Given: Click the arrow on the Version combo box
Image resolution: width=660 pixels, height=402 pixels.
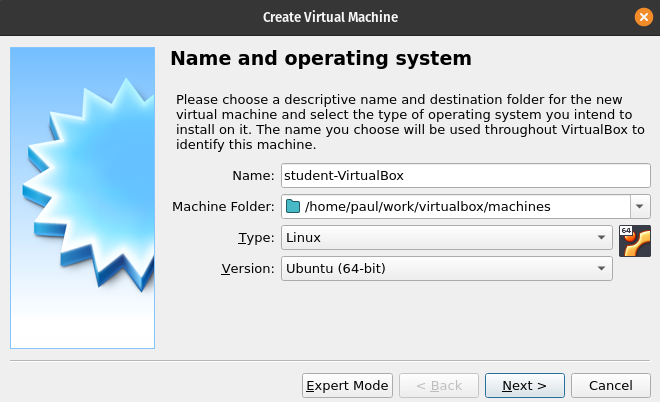Looking at the screenshot, I should 601,269.
